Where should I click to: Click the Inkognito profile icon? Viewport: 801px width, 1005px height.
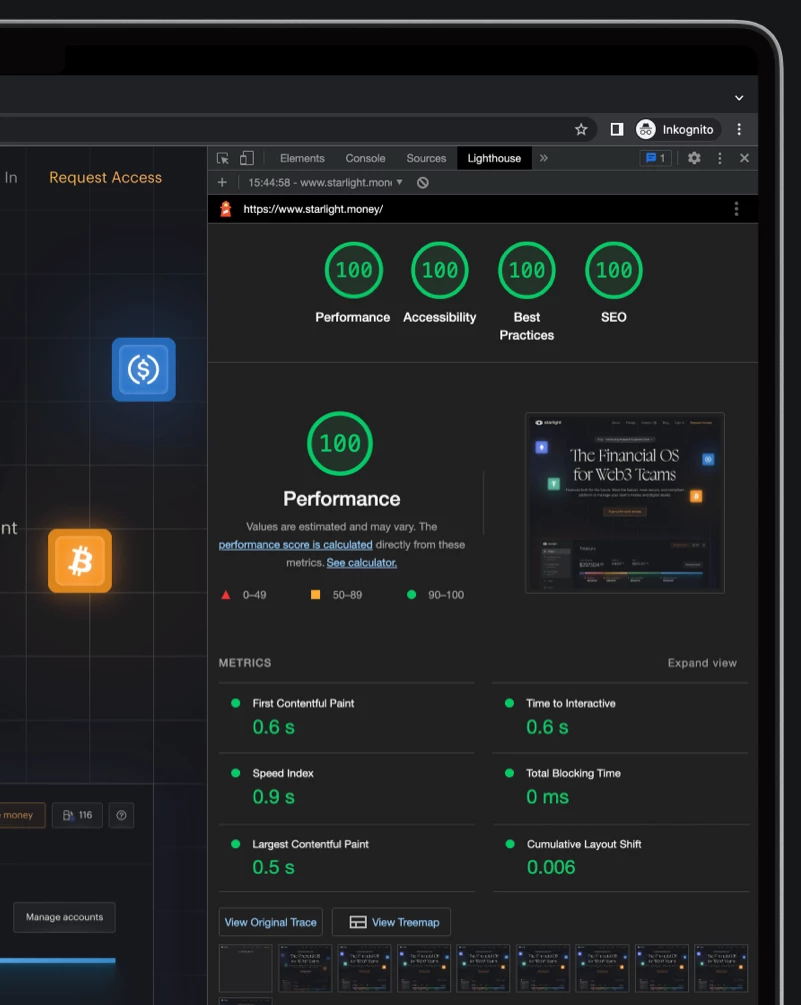coord(645,129)
